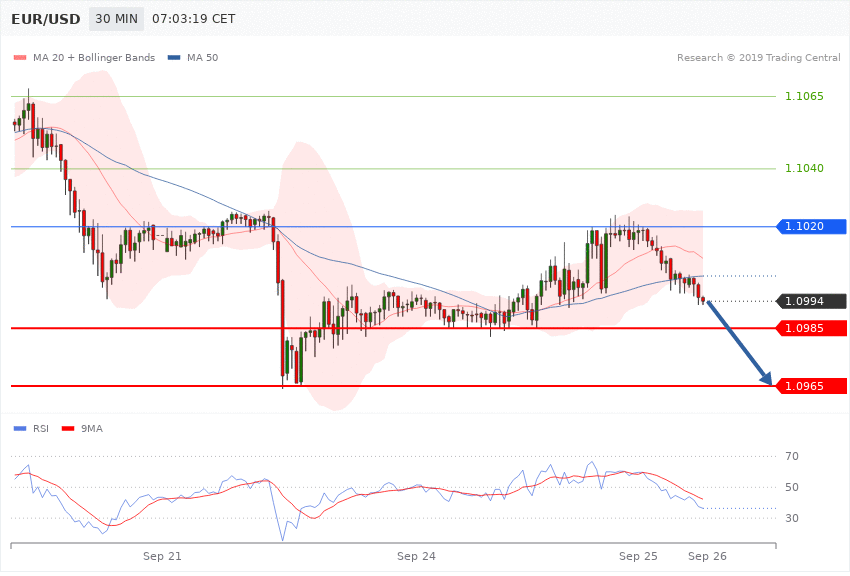Click the 9MA legend label
Screen dimensions: 850x576
(92, 429)
